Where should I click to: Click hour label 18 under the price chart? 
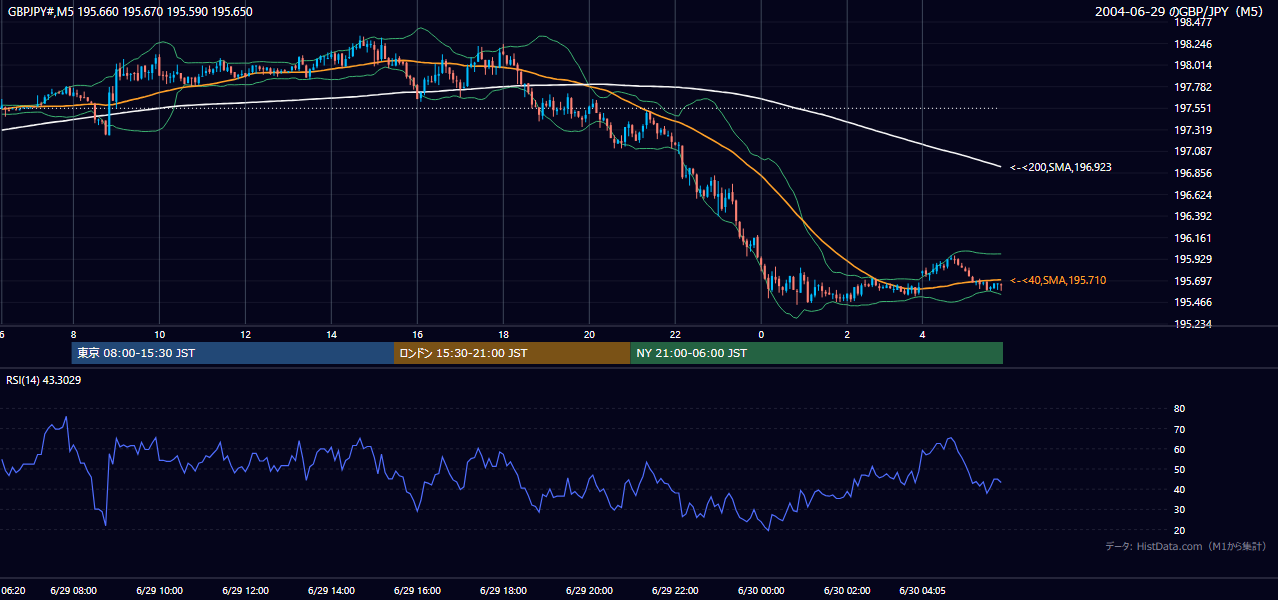[504, 334]
